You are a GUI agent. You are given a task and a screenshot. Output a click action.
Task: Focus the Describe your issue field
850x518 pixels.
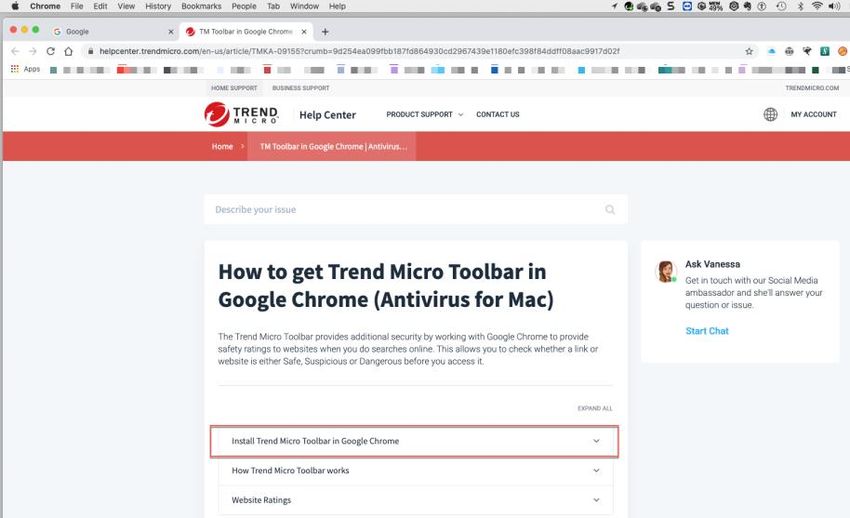click(x=416, y=210)
